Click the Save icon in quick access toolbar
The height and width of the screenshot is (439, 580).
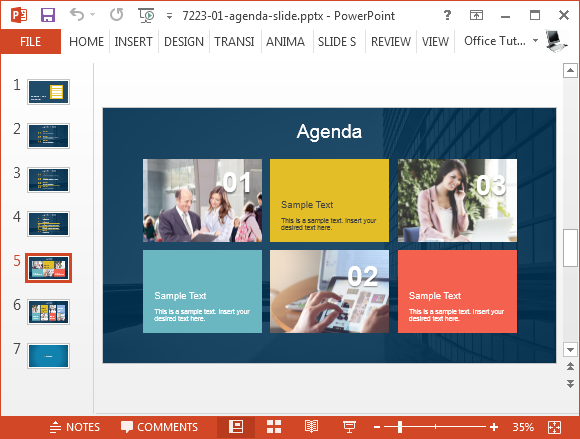(x=48, y=15)
